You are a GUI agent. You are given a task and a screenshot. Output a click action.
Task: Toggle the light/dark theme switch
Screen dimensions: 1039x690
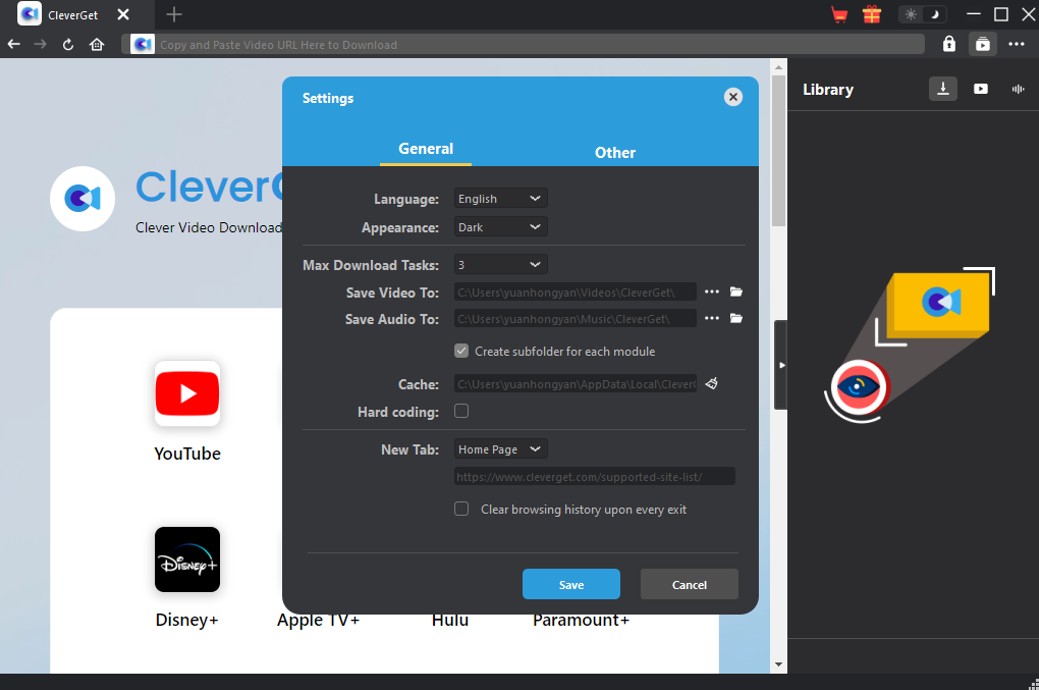(922, 15)
